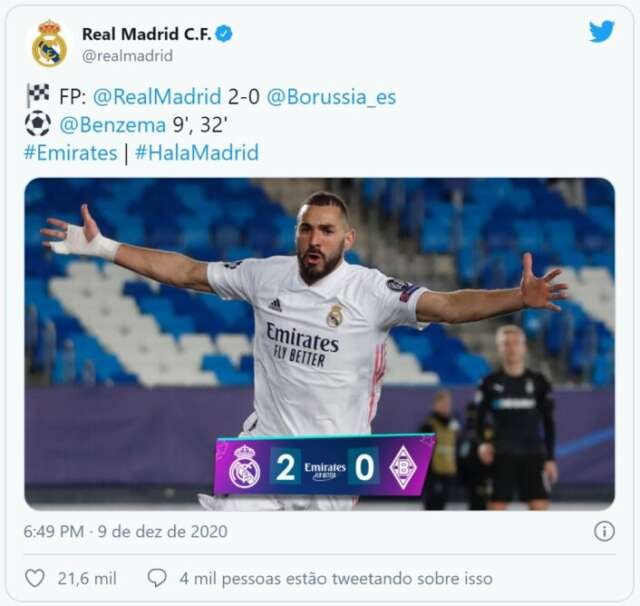Viewport: 640px width, 606px height.
Task: Open the tweet's match photo
Action: (320, 344)
